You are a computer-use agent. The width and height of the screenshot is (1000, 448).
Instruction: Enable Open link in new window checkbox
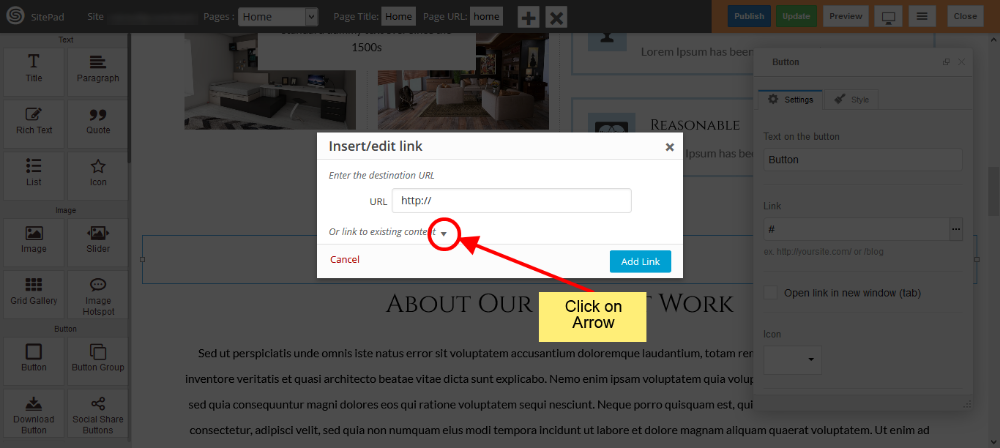(x=771, y=293)
